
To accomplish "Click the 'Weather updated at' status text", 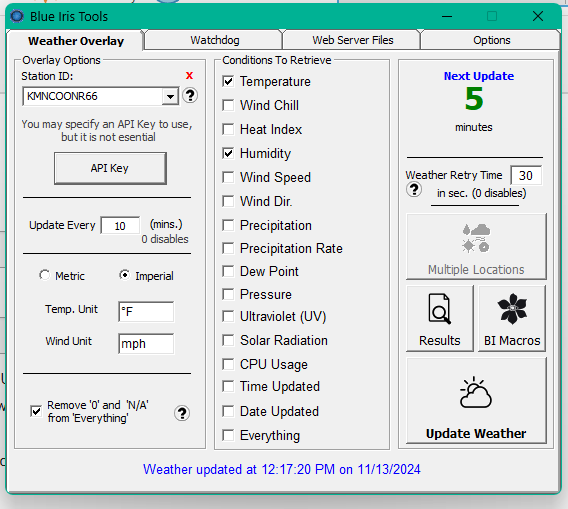I will (282, 470).
